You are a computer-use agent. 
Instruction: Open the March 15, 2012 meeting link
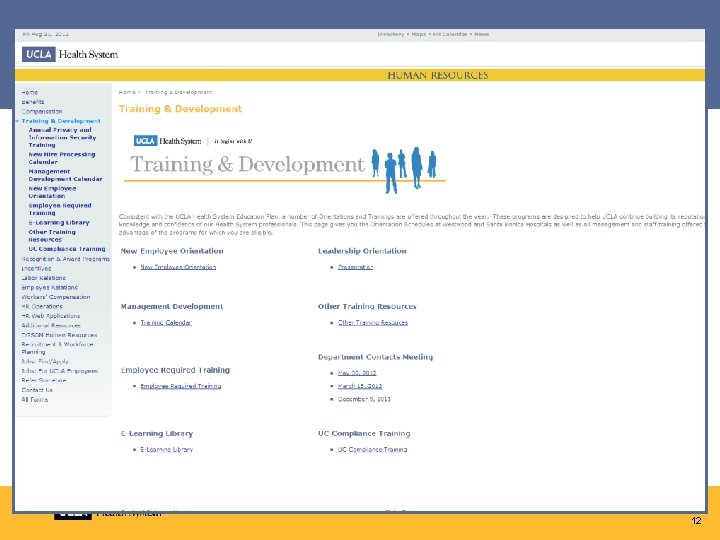360,386
